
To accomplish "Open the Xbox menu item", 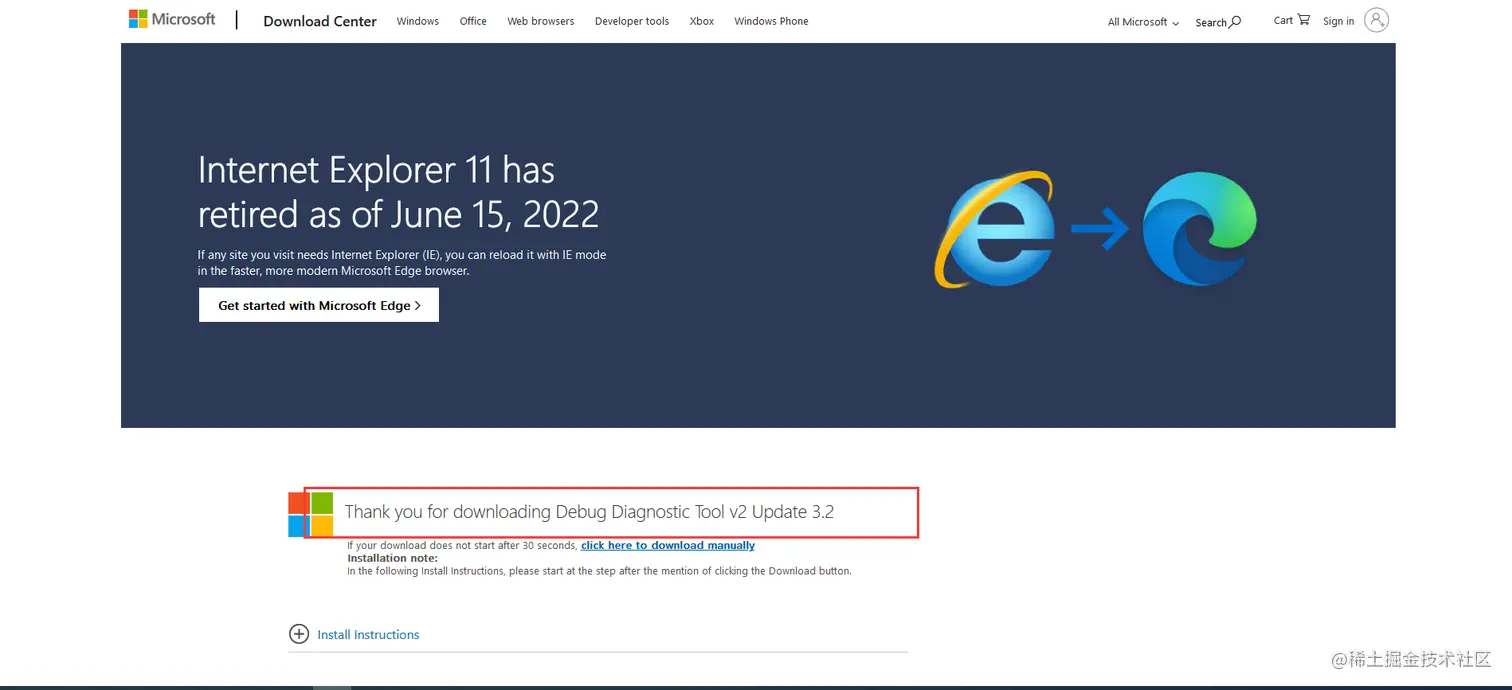I will click(x=701, y=21).
